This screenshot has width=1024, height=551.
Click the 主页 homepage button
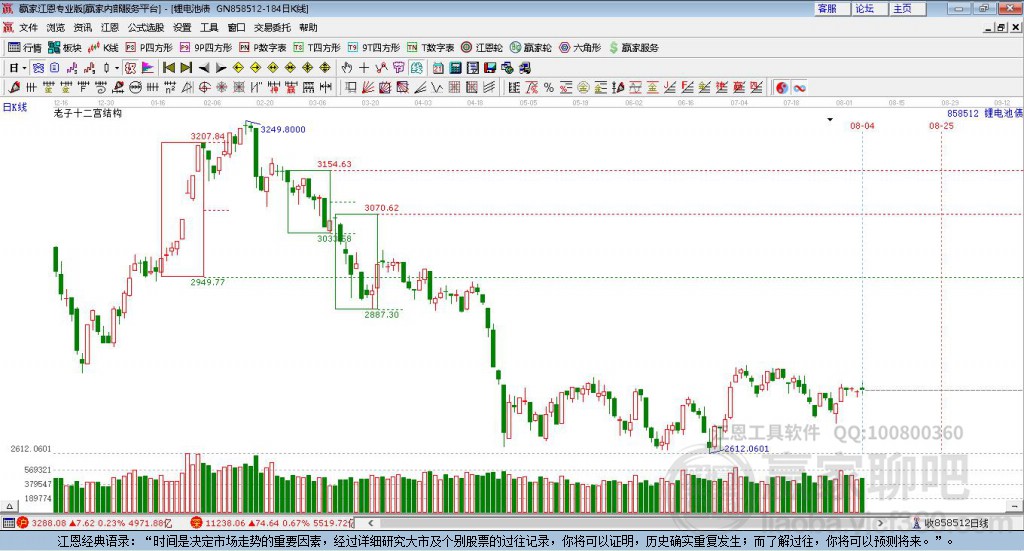pyautogui.click(x=907, y=8)
